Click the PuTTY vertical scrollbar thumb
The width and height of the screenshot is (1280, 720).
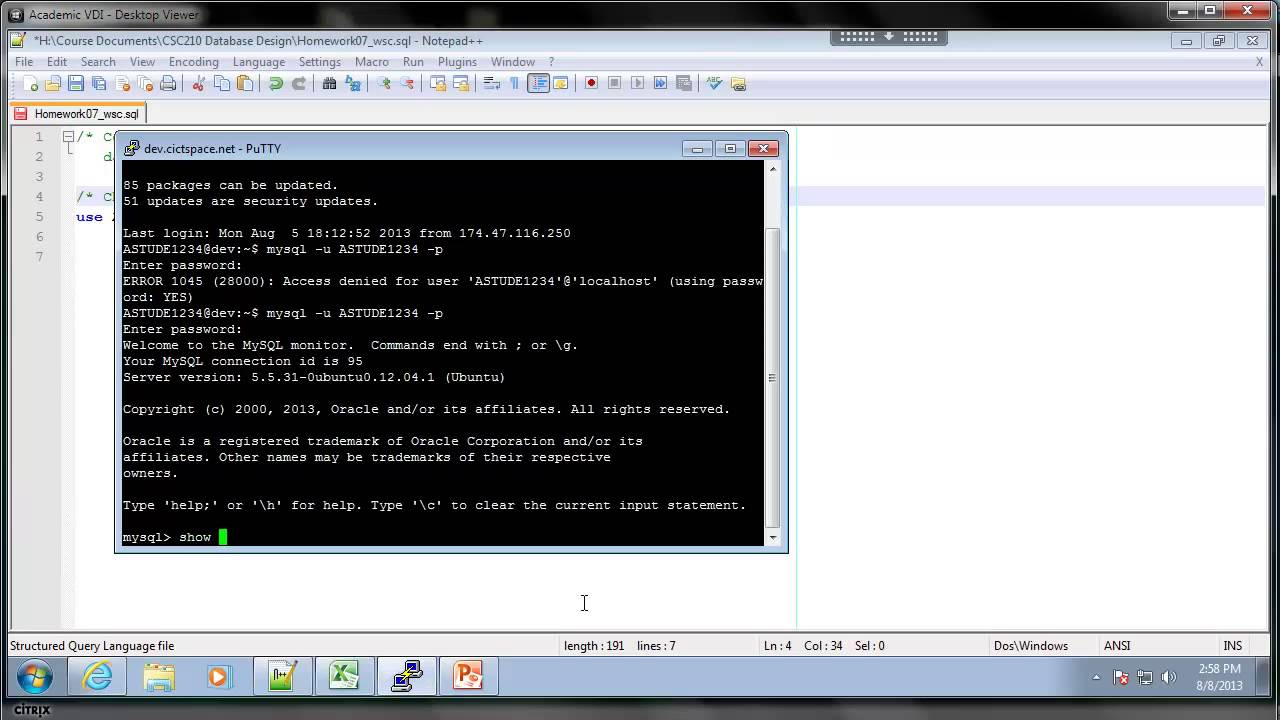[x=772, y=377]
